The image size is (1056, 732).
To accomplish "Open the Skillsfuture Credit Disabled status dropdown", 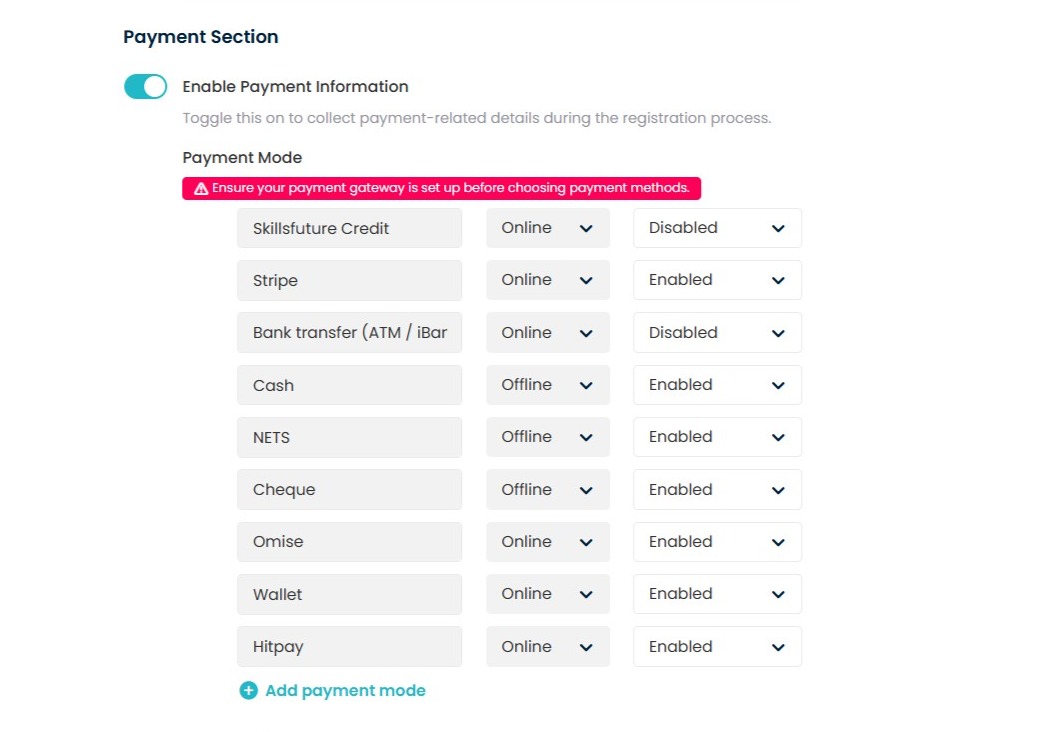I will (717, 228).
